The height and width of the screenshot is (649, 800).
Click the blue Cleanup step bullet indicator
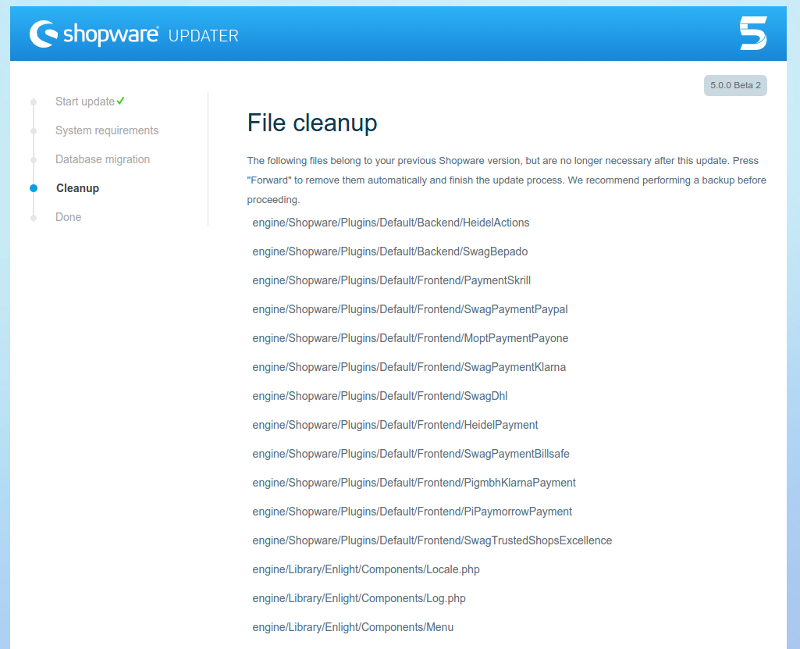click(x=33, y=188)
